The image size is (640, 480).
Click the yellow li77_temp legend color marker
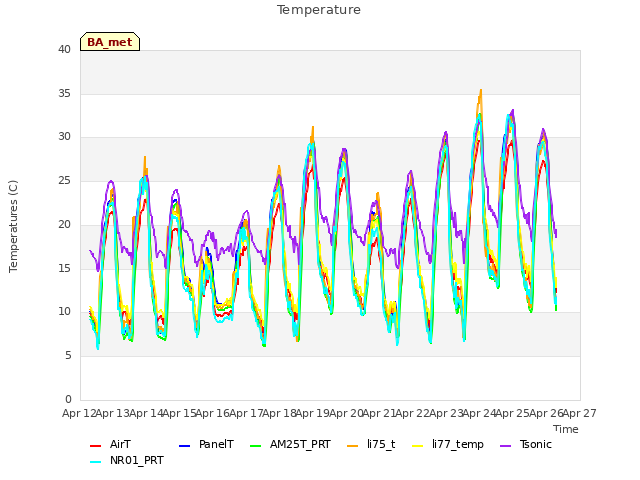coord(418,446)
